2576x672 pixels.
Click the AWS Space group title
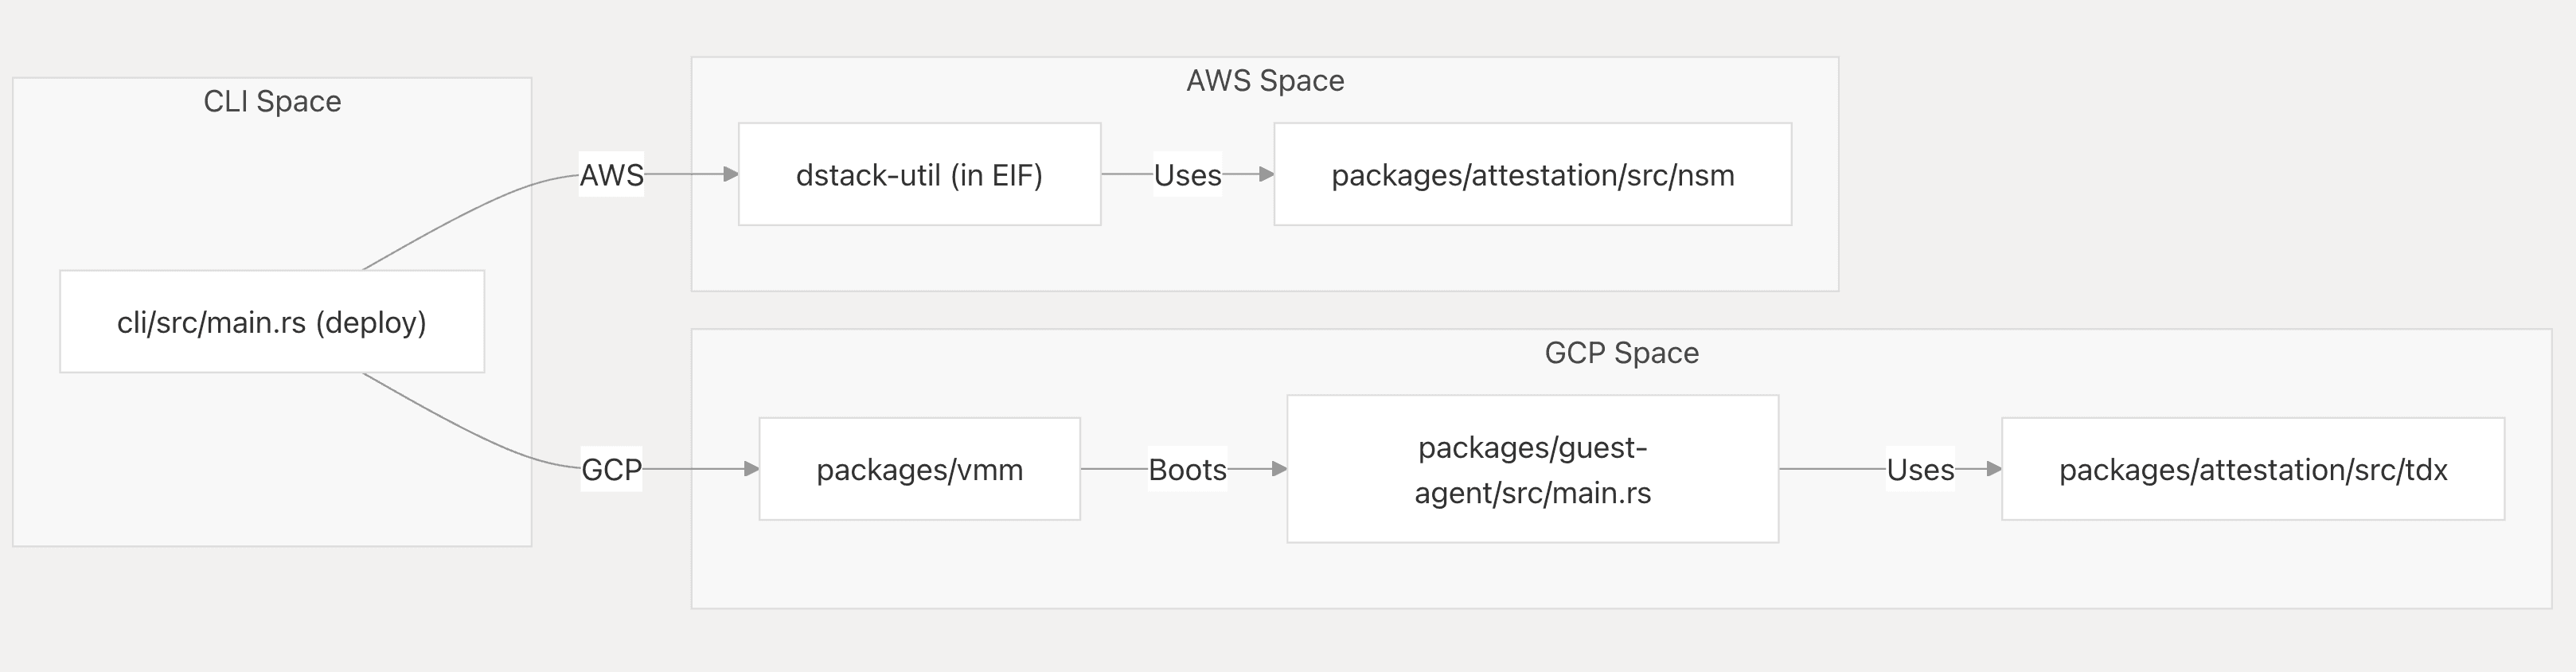point(1265,80)
